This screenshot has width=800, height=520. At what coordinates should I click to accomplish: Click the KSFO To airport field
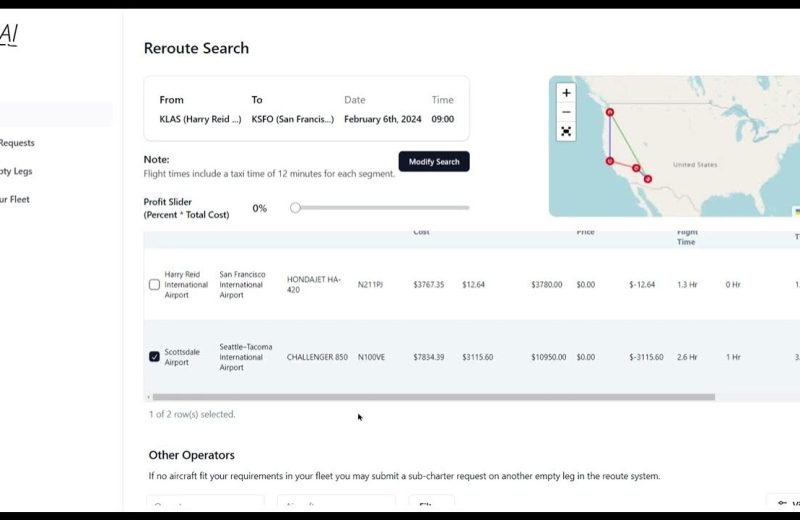[x=292, y=119]
